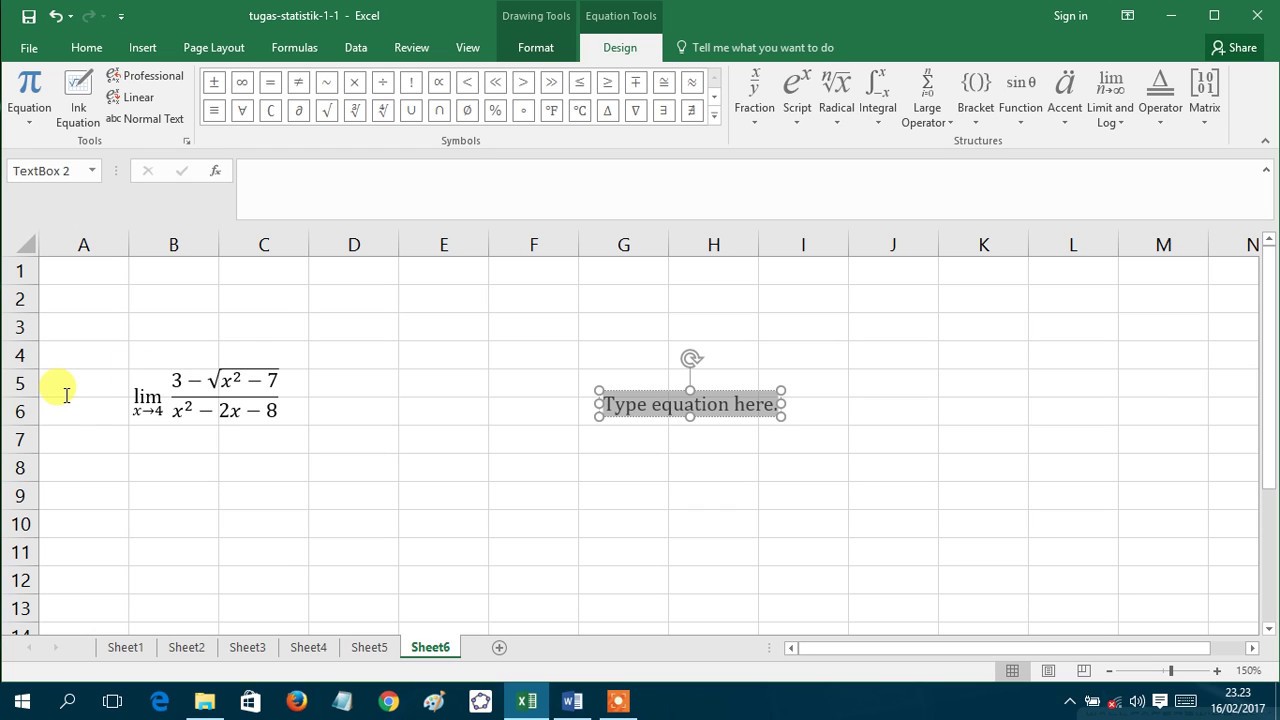Switch equation to Linear format
This screenshot has height=720, width=1280.
click(x=131, y=97)
